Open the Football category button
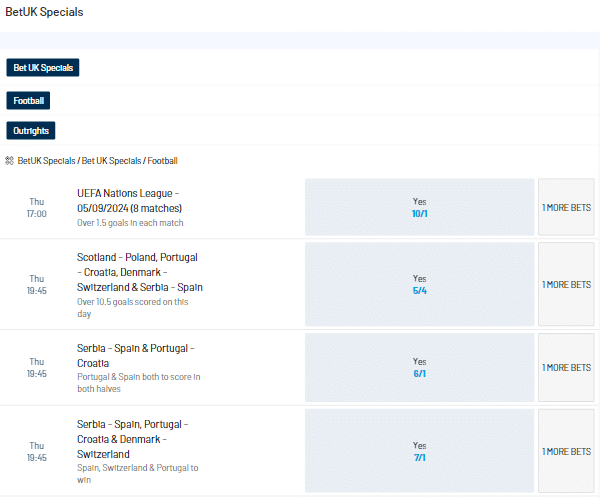 click(28, 101)
